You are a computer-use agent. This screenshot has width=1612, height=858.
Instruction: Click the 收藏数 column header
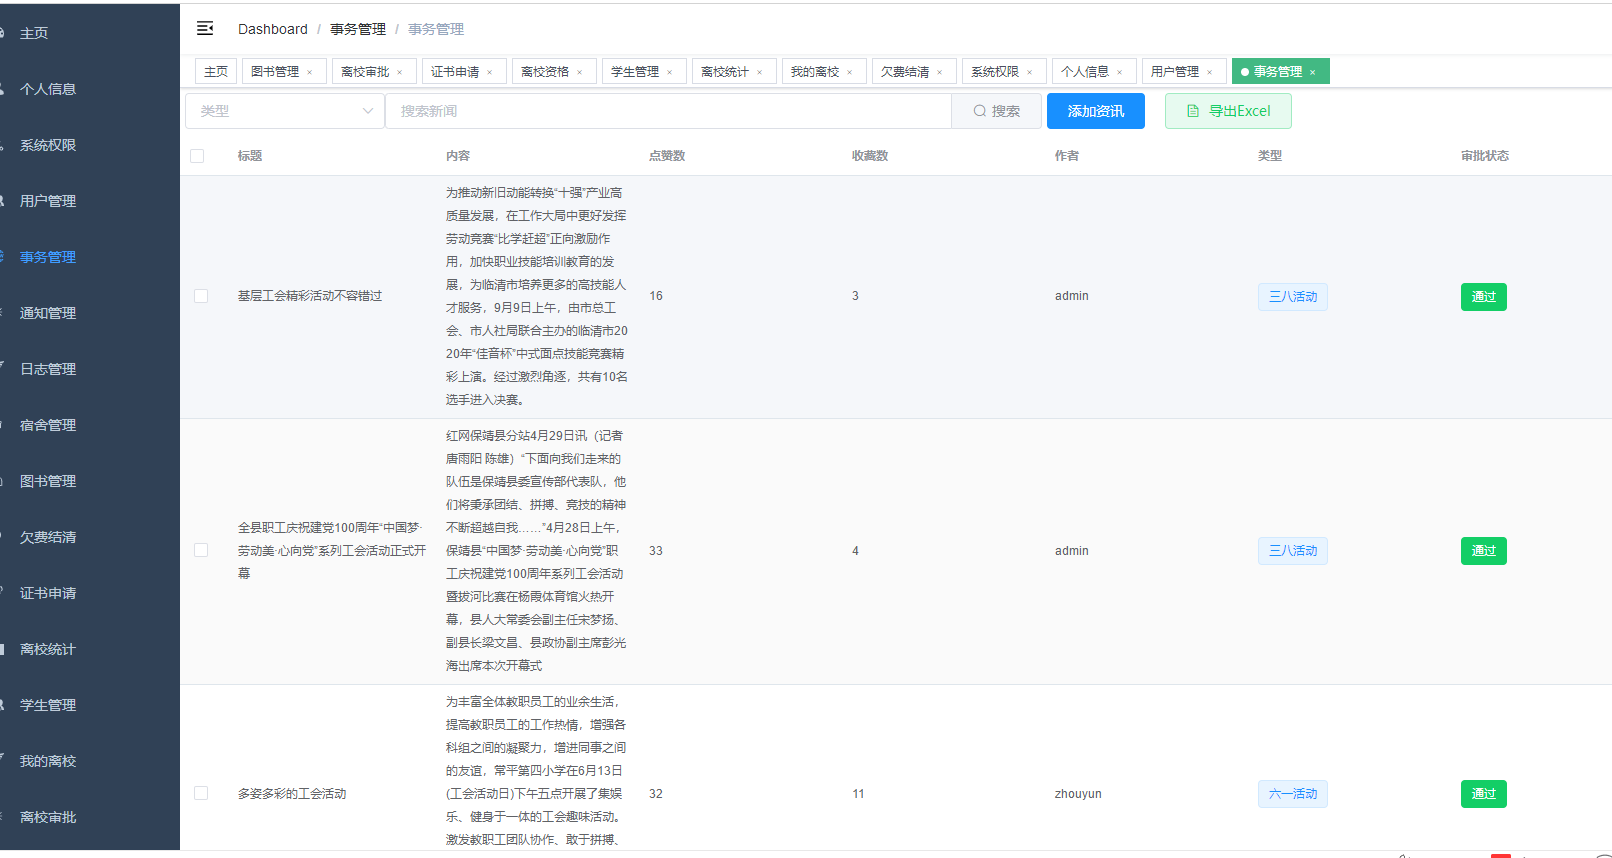pos(870,156)
